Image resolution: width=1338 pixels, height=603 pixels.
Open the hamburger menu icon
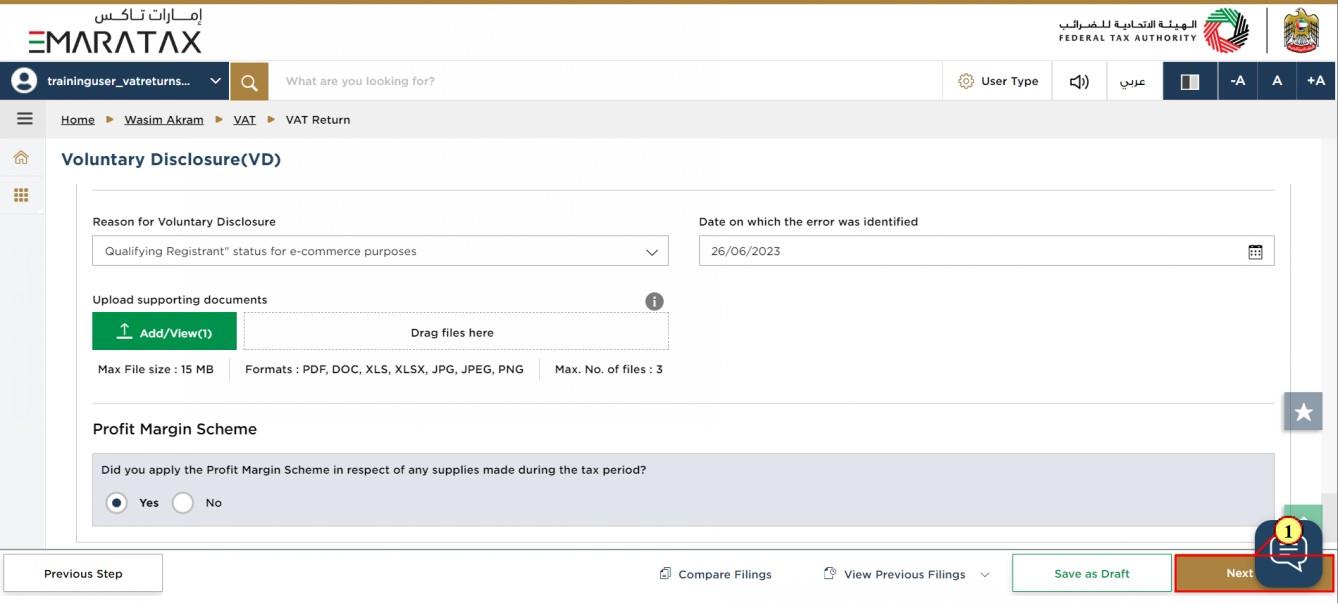[x=25, y=119]
